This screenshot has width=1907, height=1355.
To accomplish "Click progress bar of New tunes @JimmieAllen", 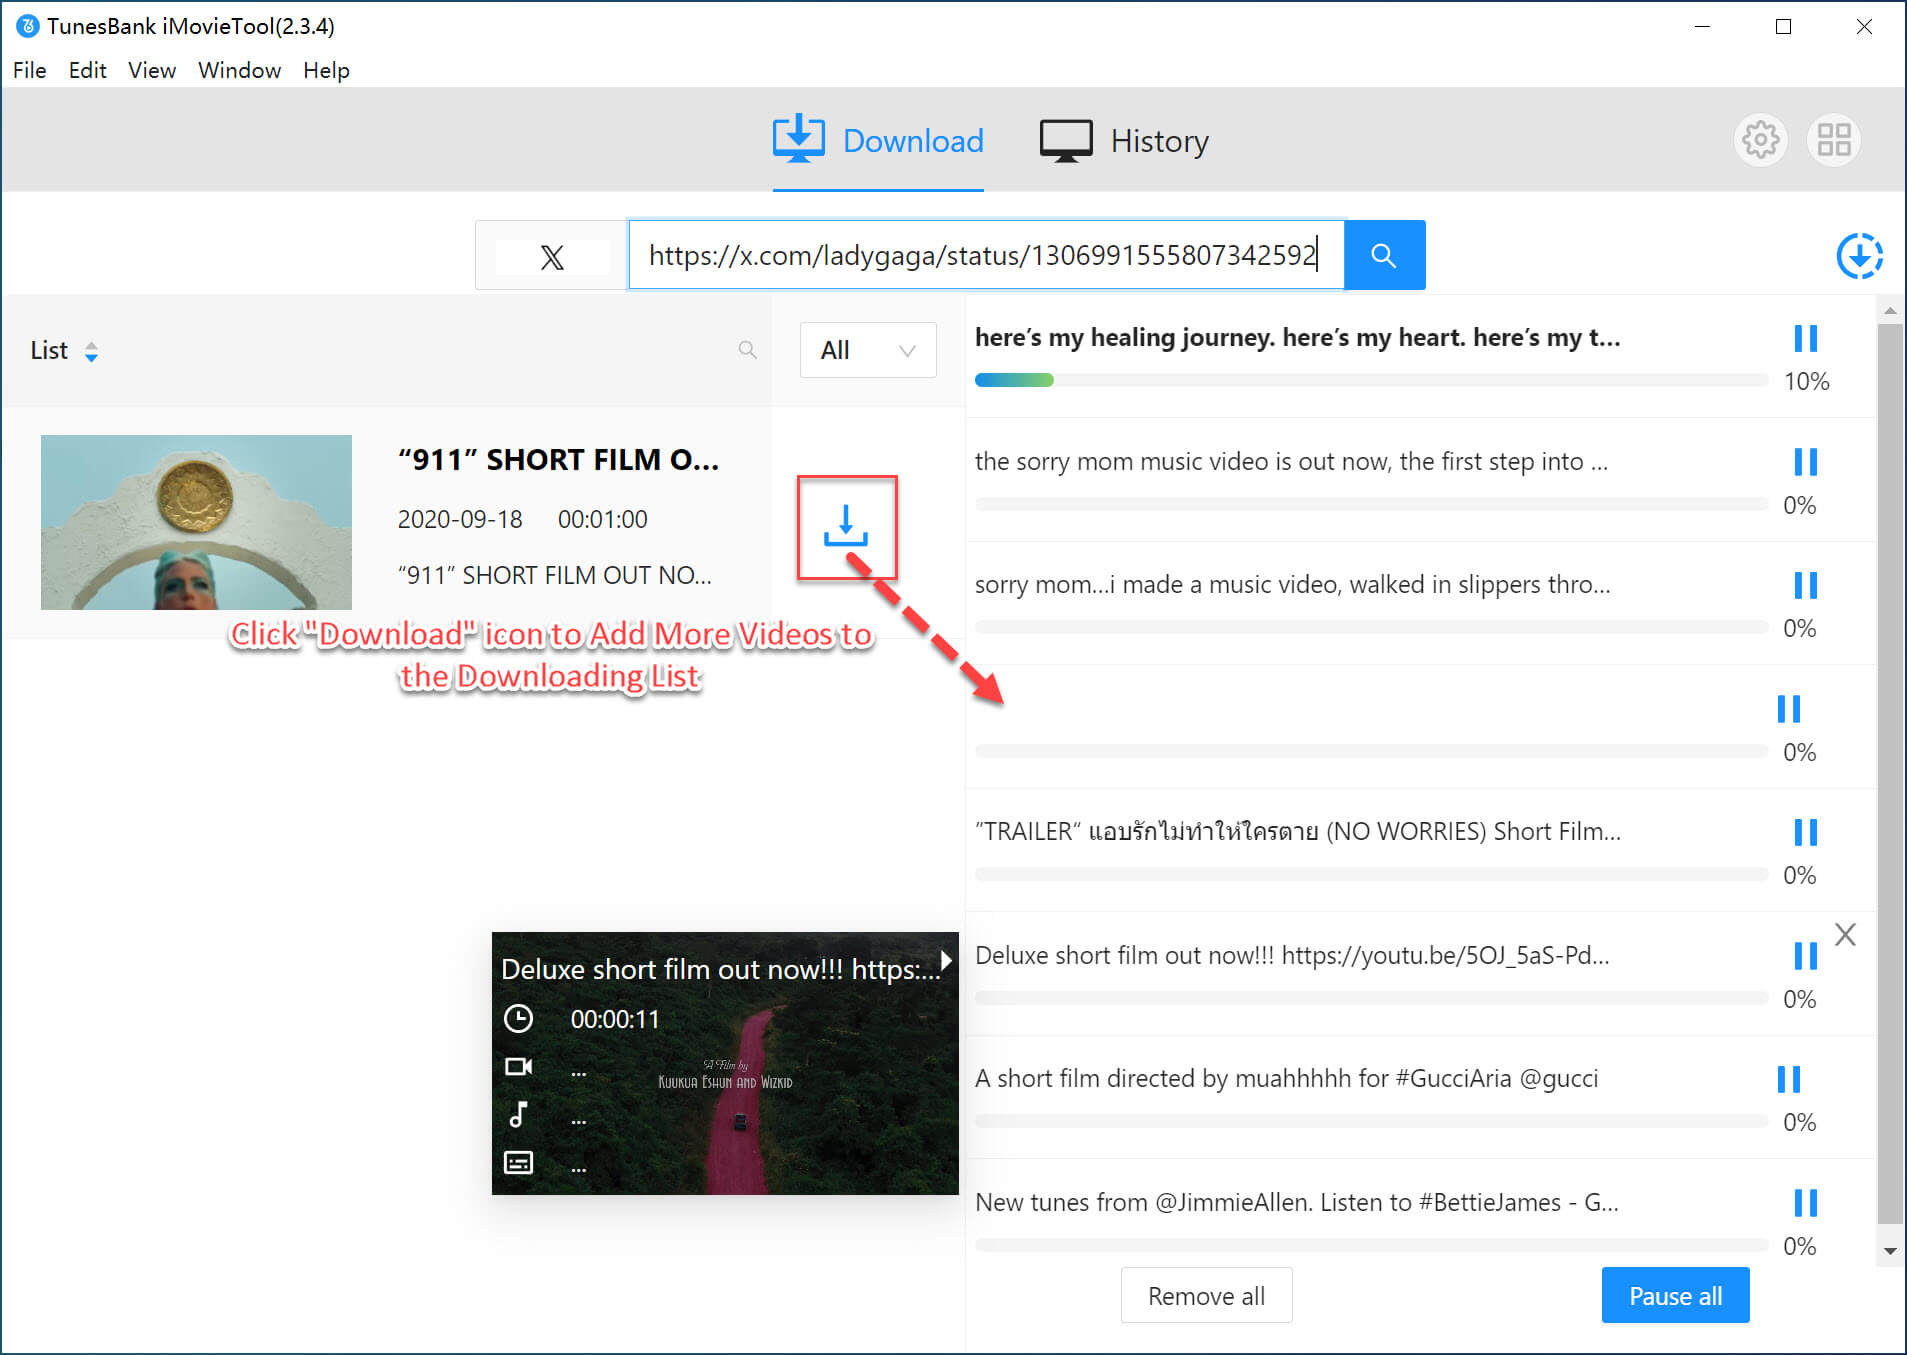I will click(1371, 1245).
